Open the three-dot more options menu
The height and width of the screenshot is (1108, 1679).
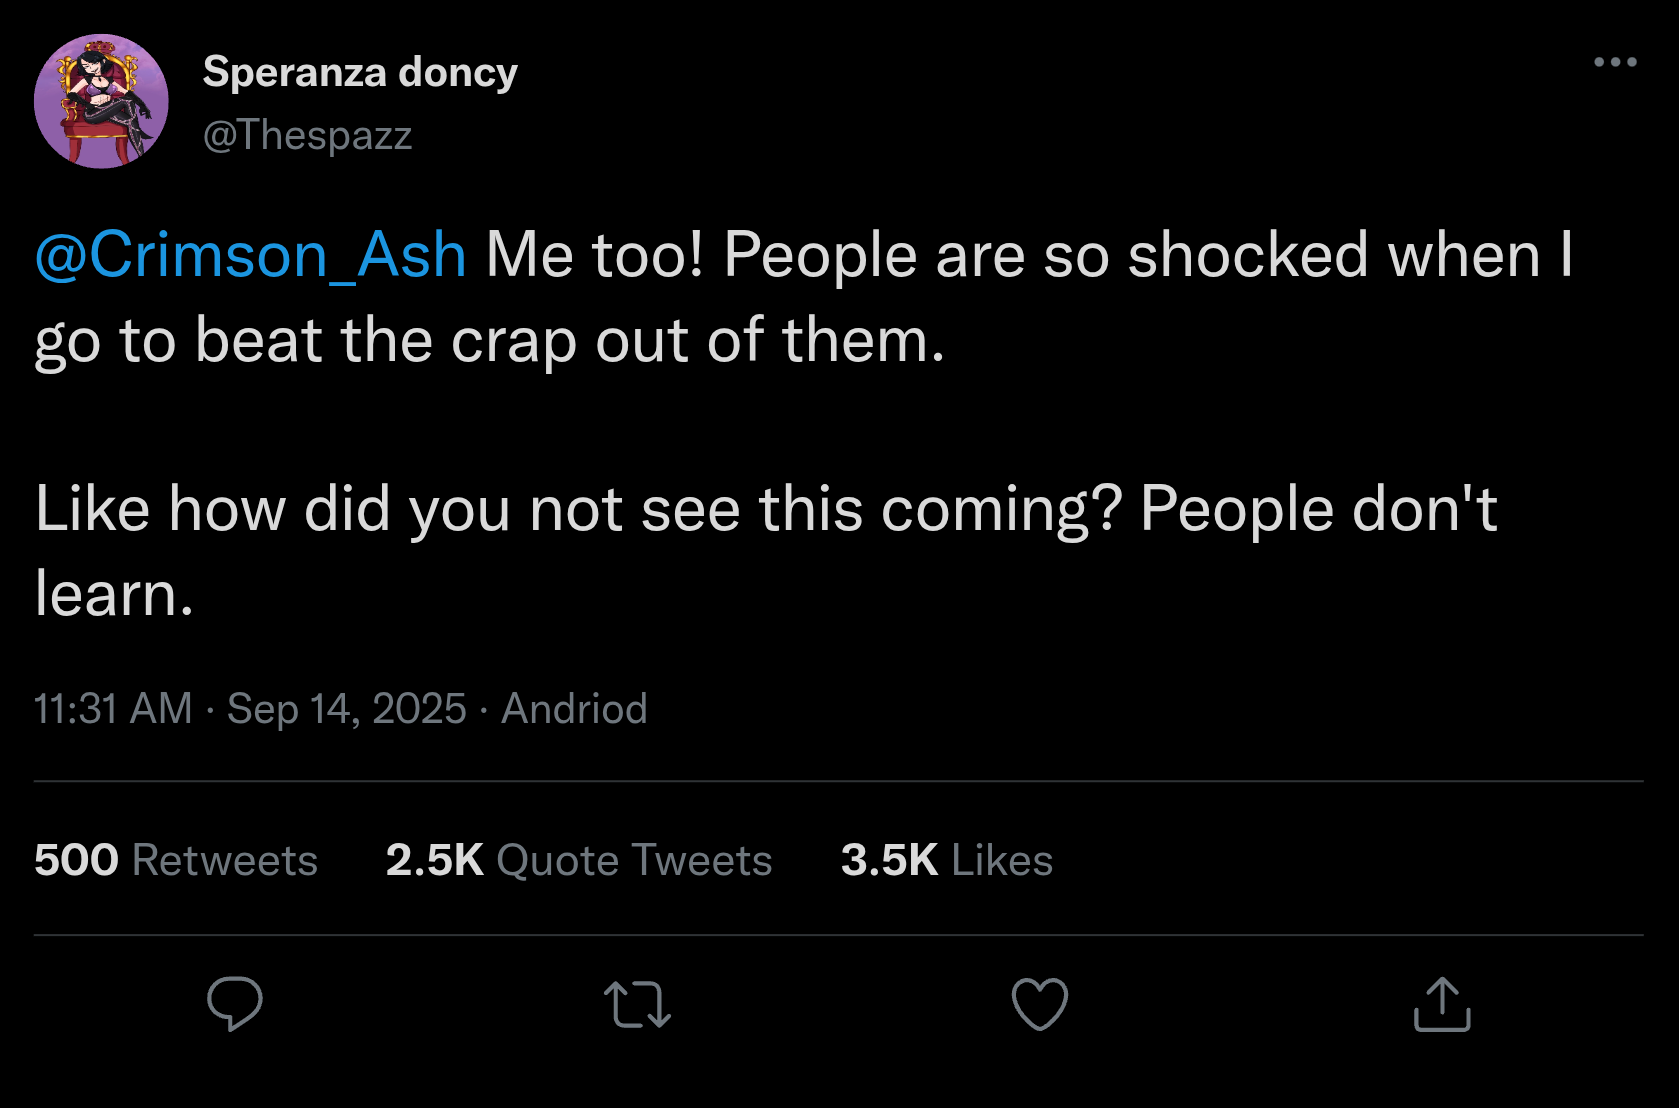pos(1615,62)
